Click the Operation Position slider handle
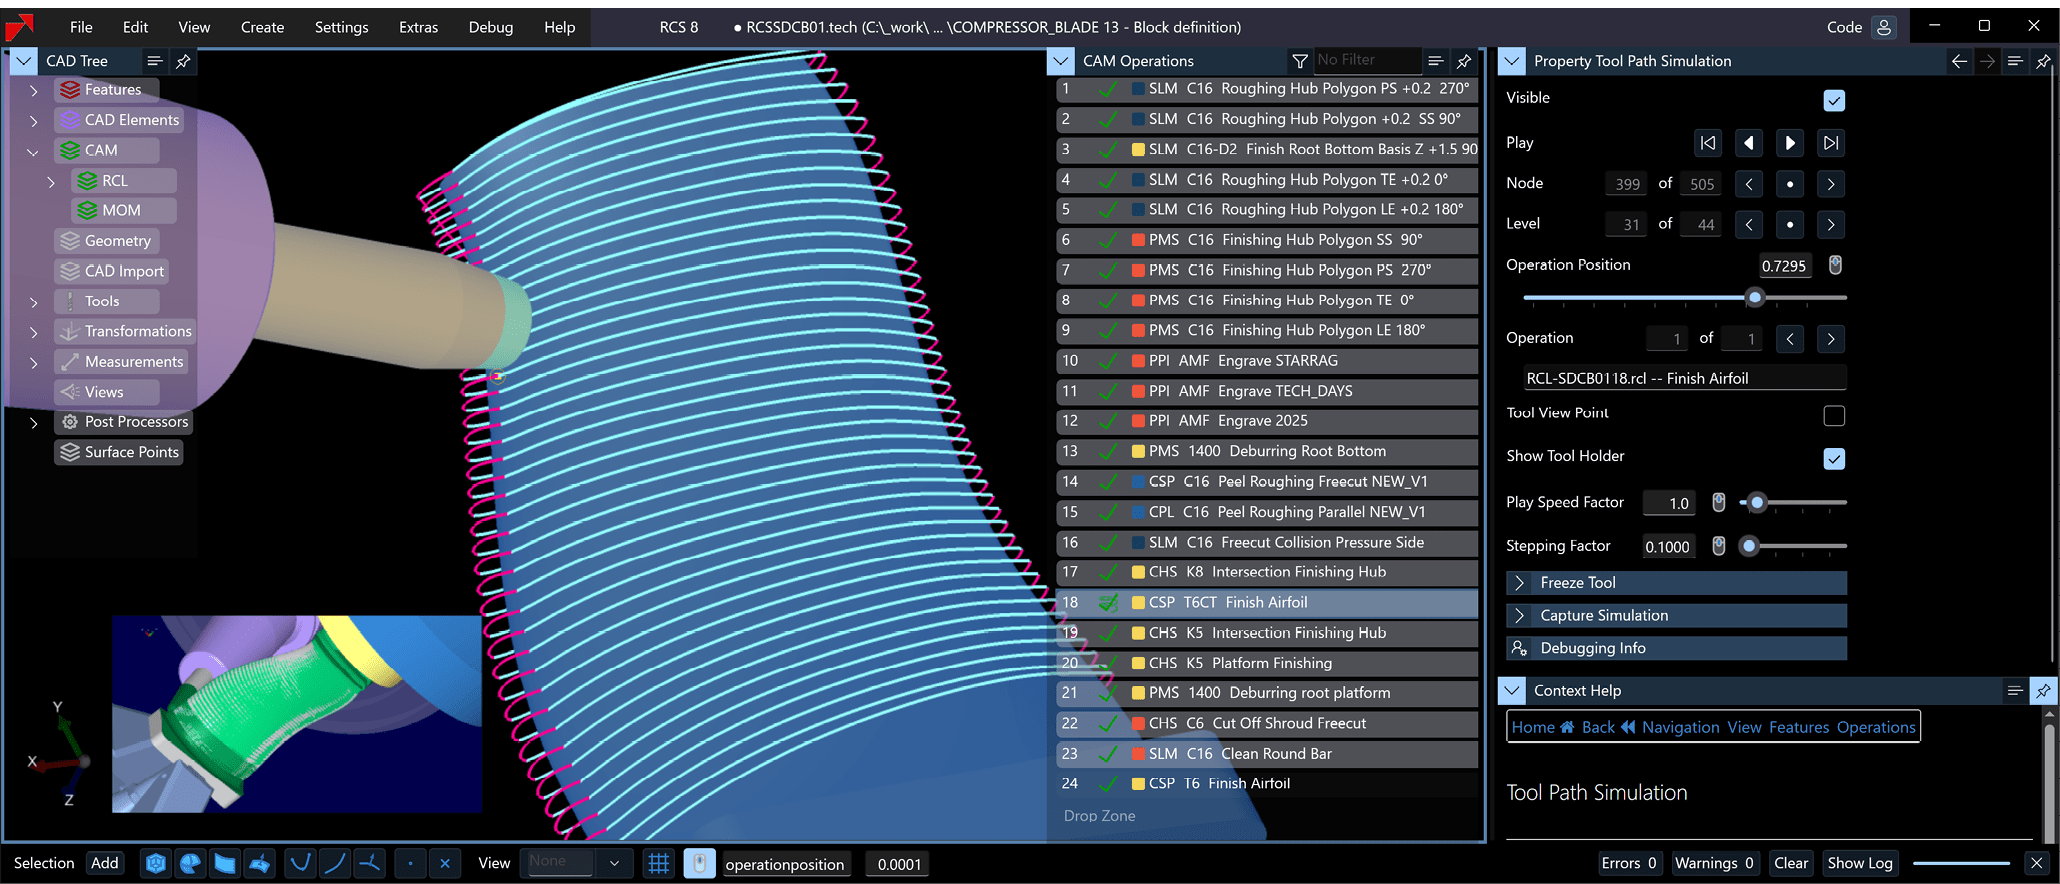Viewport: 2060px width, 884px height. pos(1755,298)
